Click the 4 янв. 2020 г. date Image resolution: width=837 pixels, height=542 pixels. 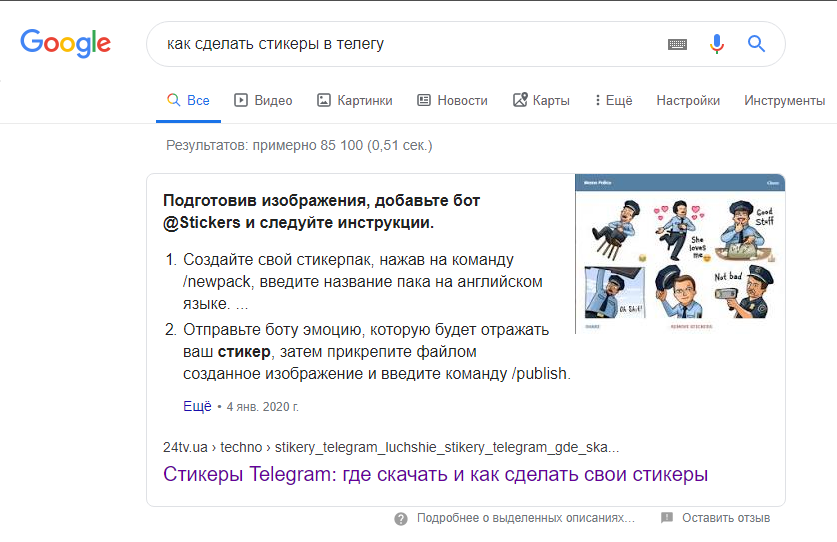coord(263,407)
